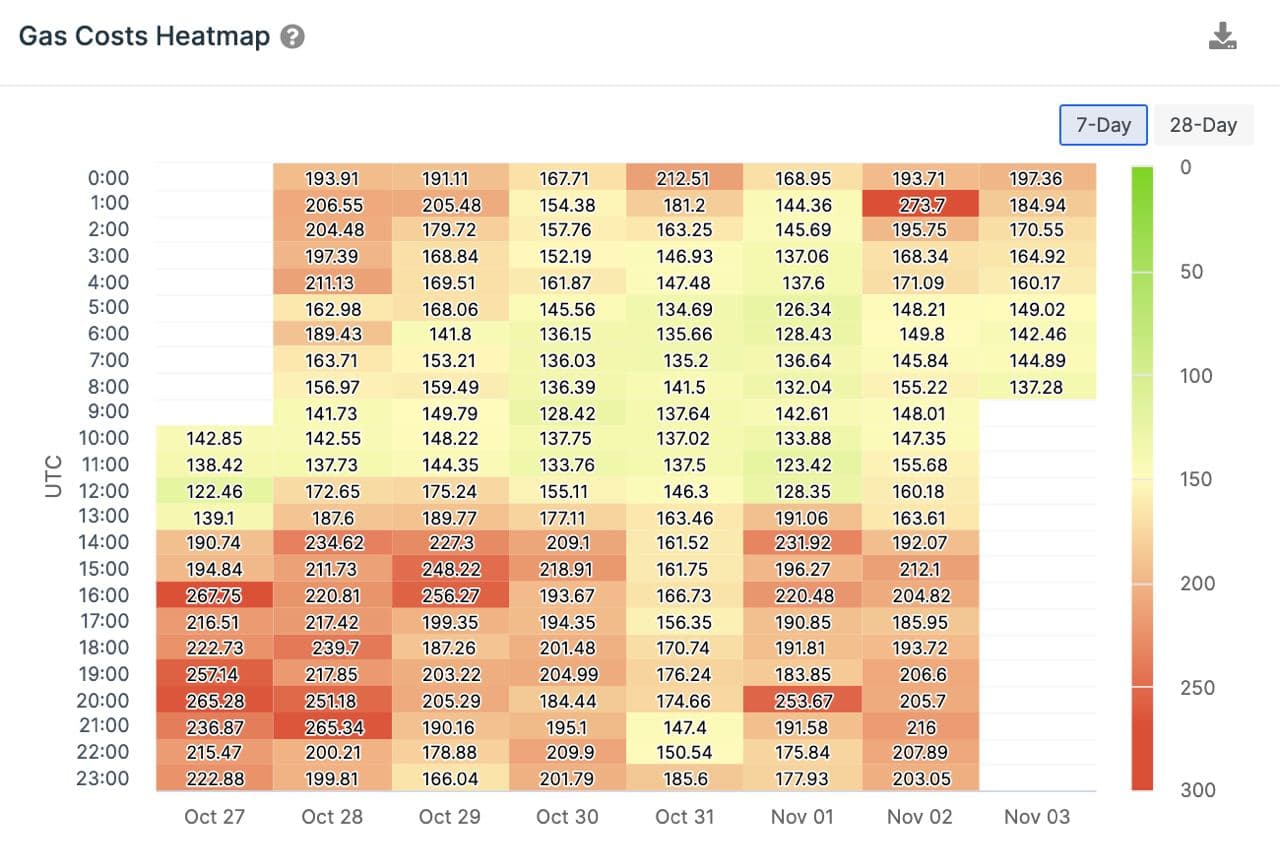The image size is (1280, 866).
Task: Click the 123.42 cell on Nov 01
Action: pyautogui.click(x=803, y=465)
